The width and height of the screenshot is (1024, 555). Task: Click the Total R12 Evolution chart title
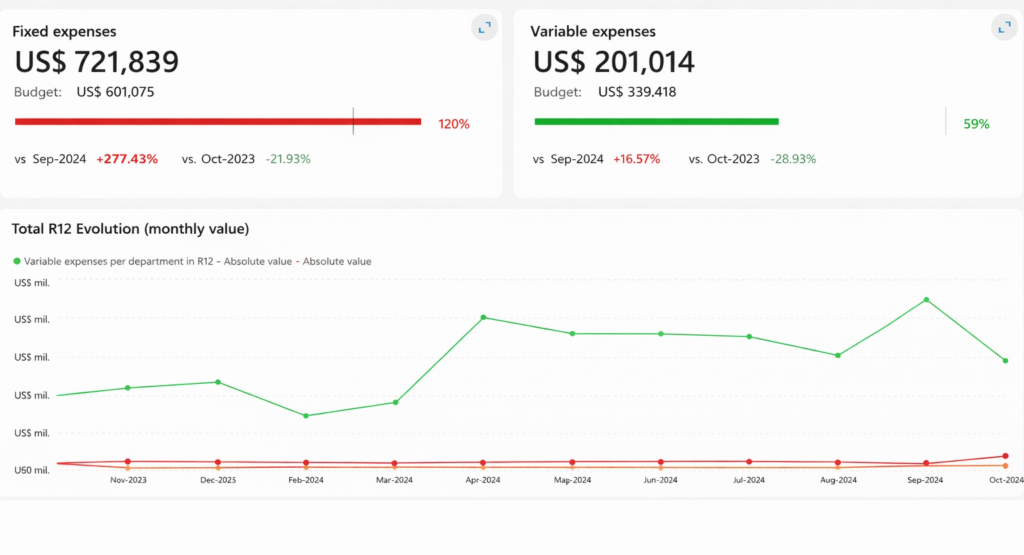coord(131,229)
